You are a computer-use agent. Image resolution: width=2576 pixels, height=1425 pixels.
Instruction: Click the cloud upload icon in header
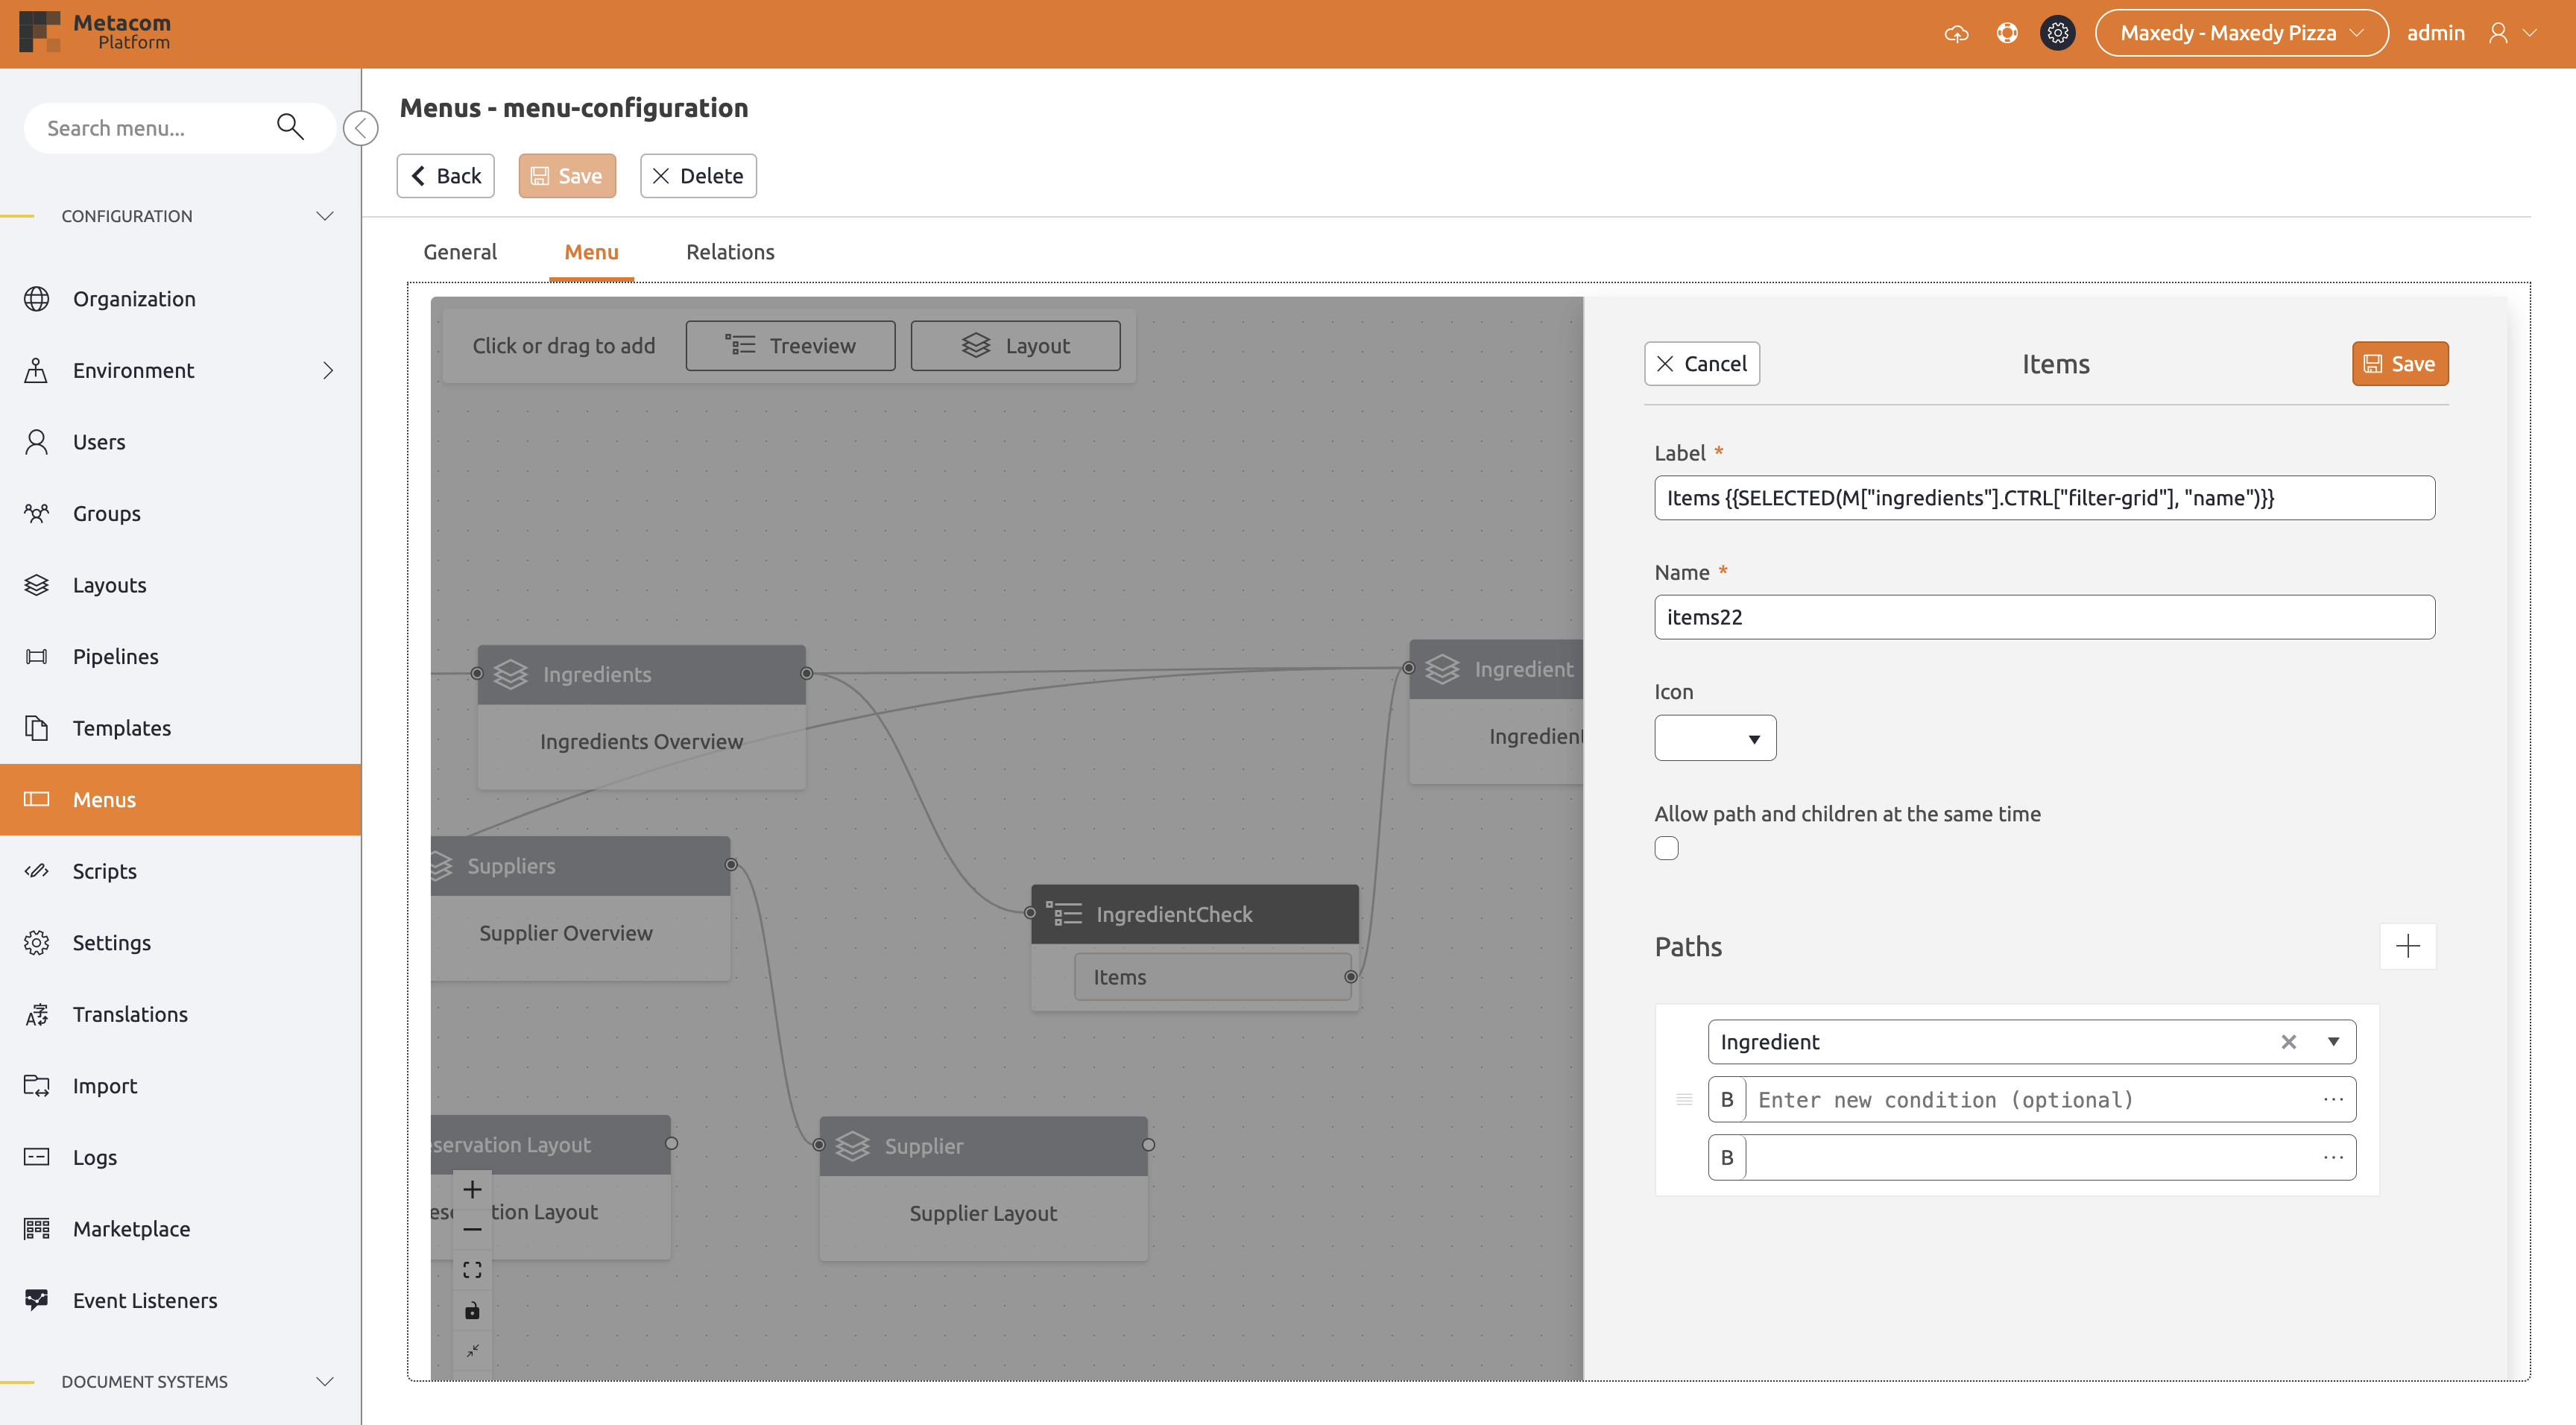[x=1956, y=33]
